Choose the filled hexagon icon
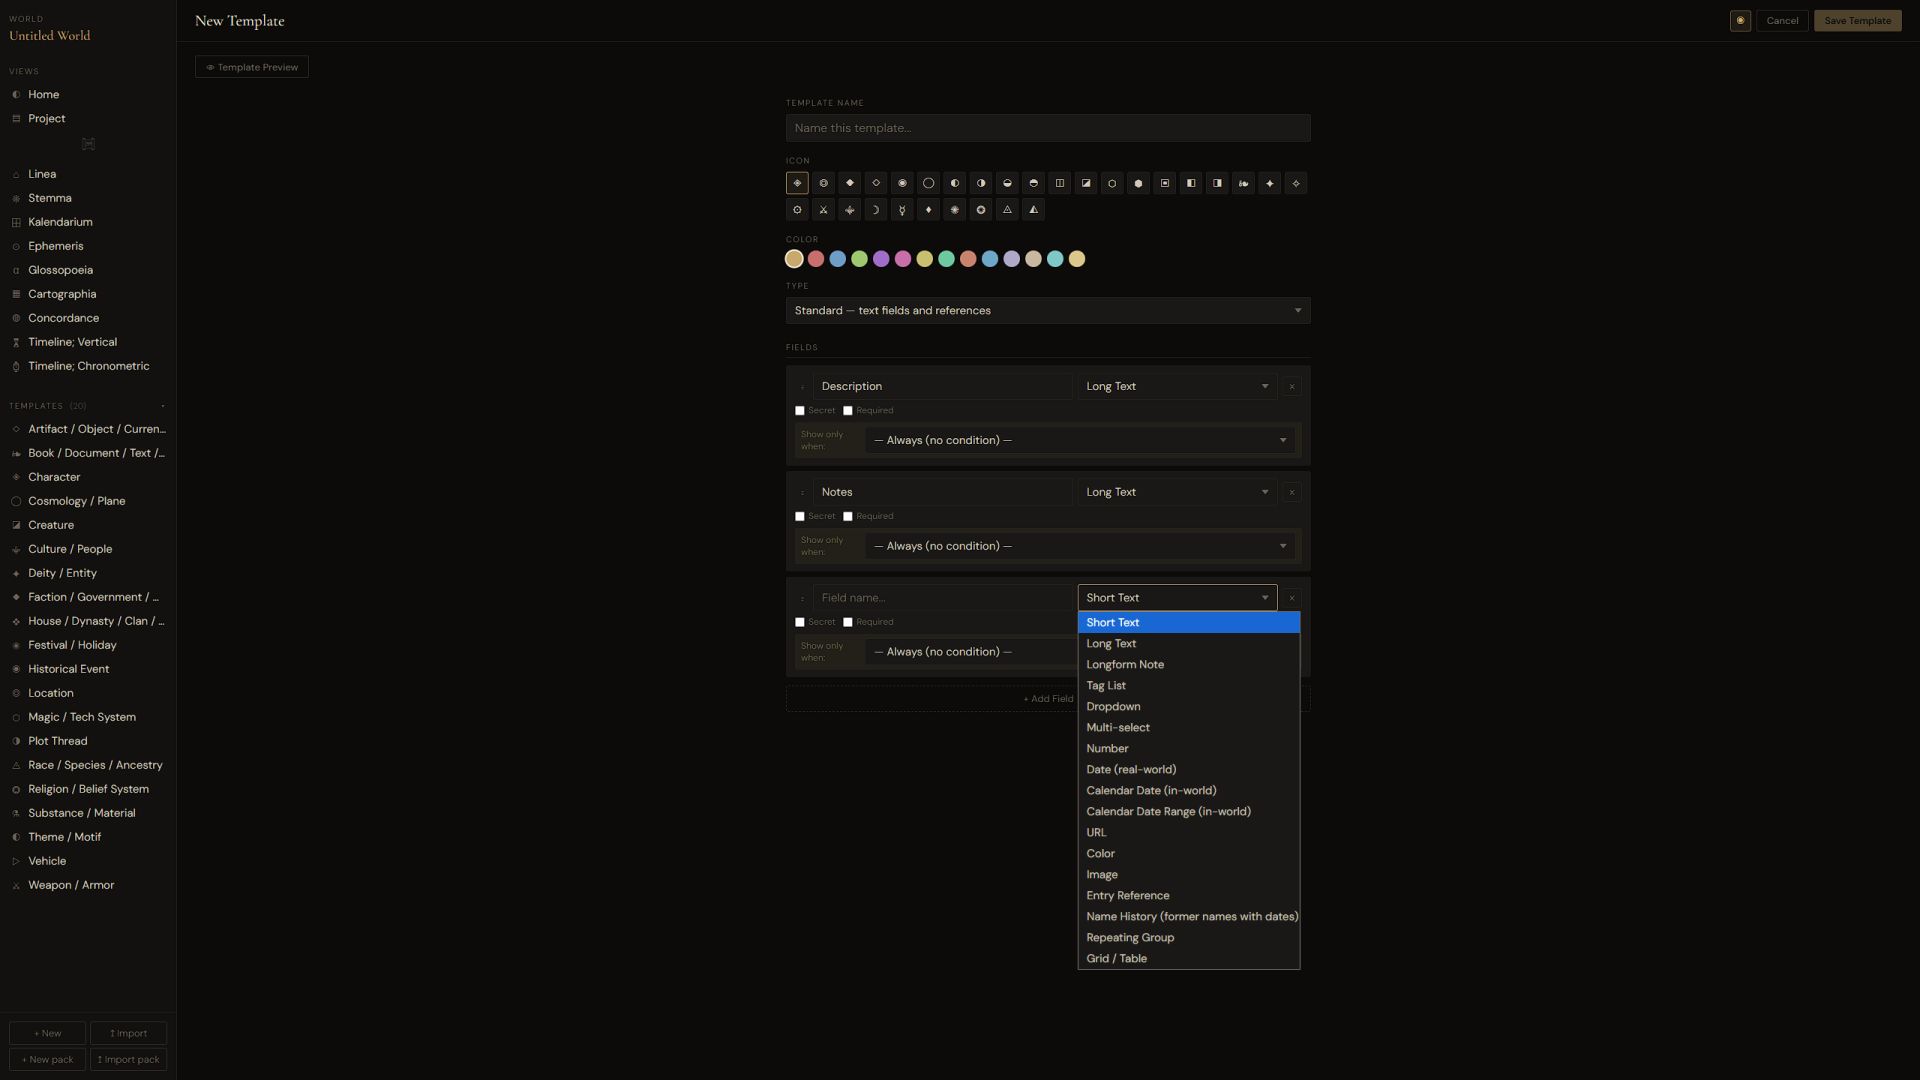1920x1080 pixels. 1138,183
